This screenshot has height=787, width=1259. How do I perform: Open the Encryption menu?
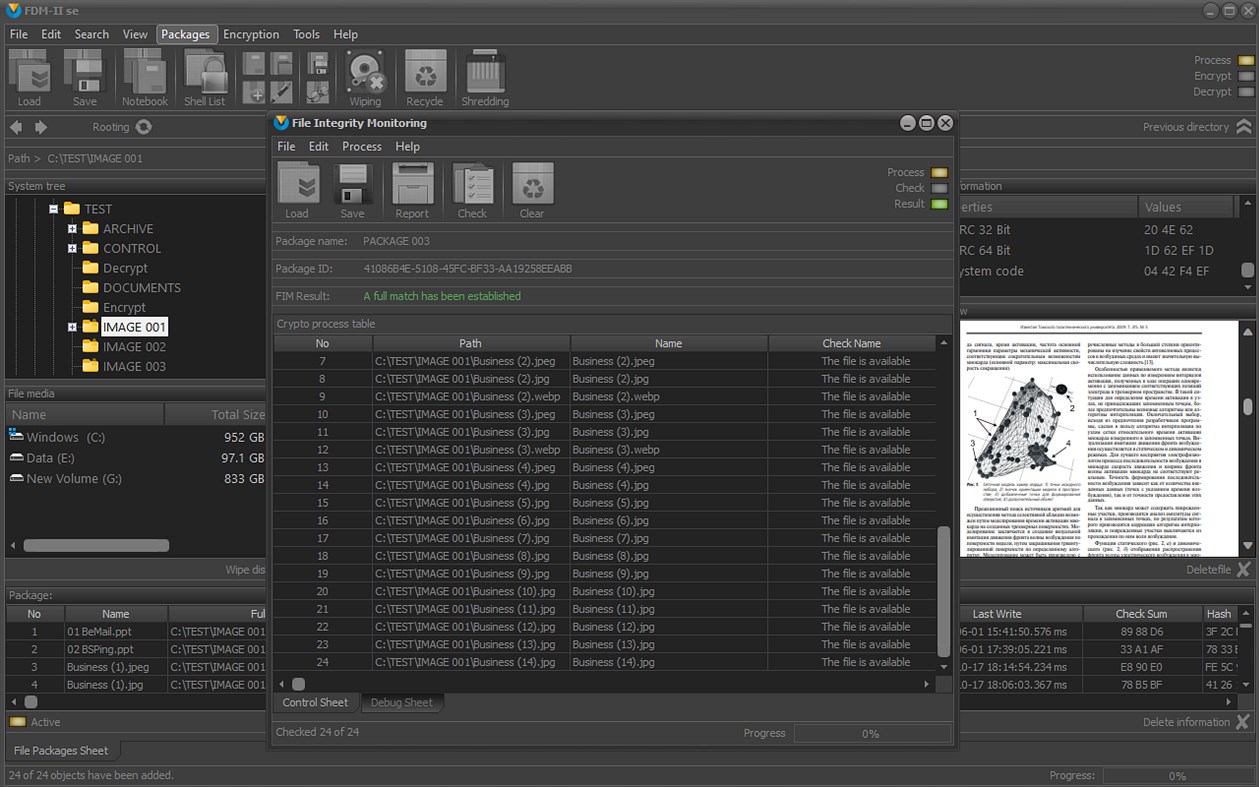(x=251, y=34)
